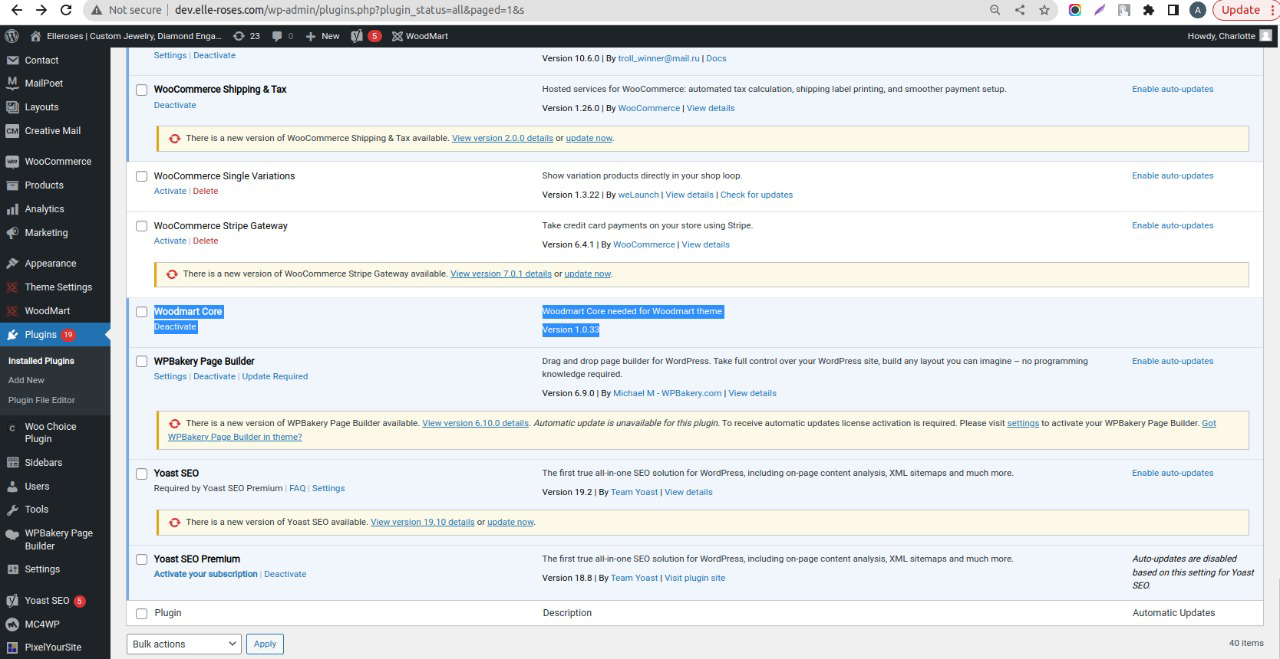Screen dimensions: 1280x659
Task: View version 6.10.0 details for WPBakery
Action: pyautogui.click(x=475, y=423)
